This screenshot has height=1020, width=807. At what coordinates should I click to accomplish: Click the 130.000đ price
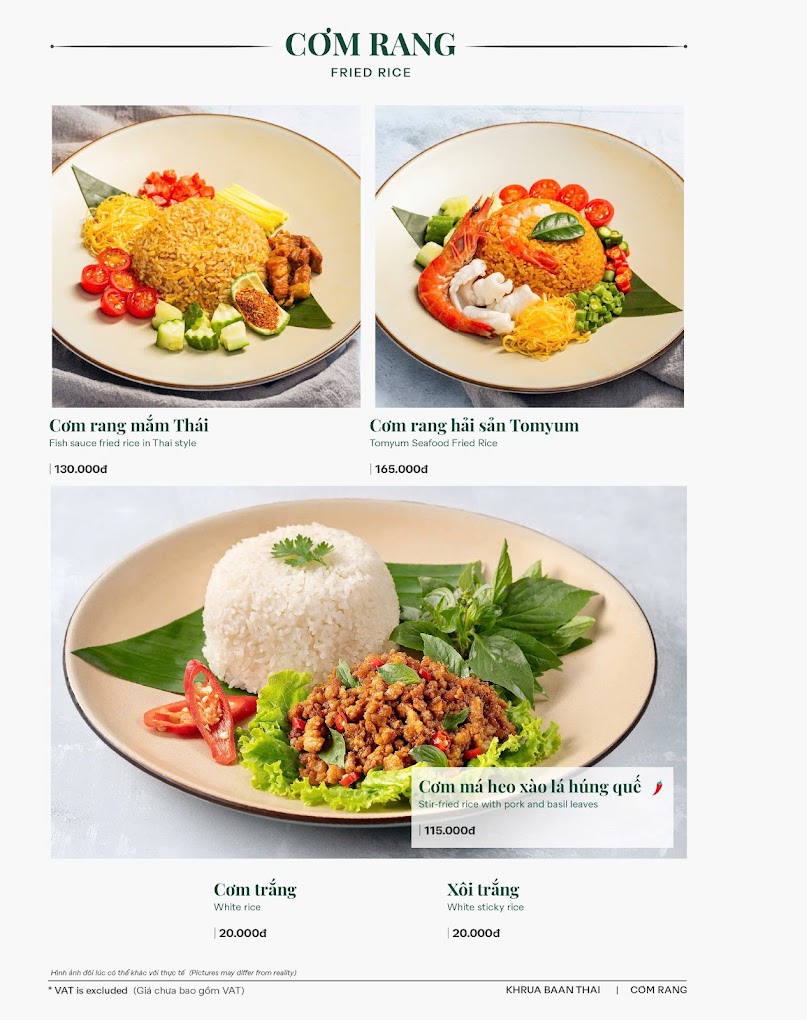[81, 469]
